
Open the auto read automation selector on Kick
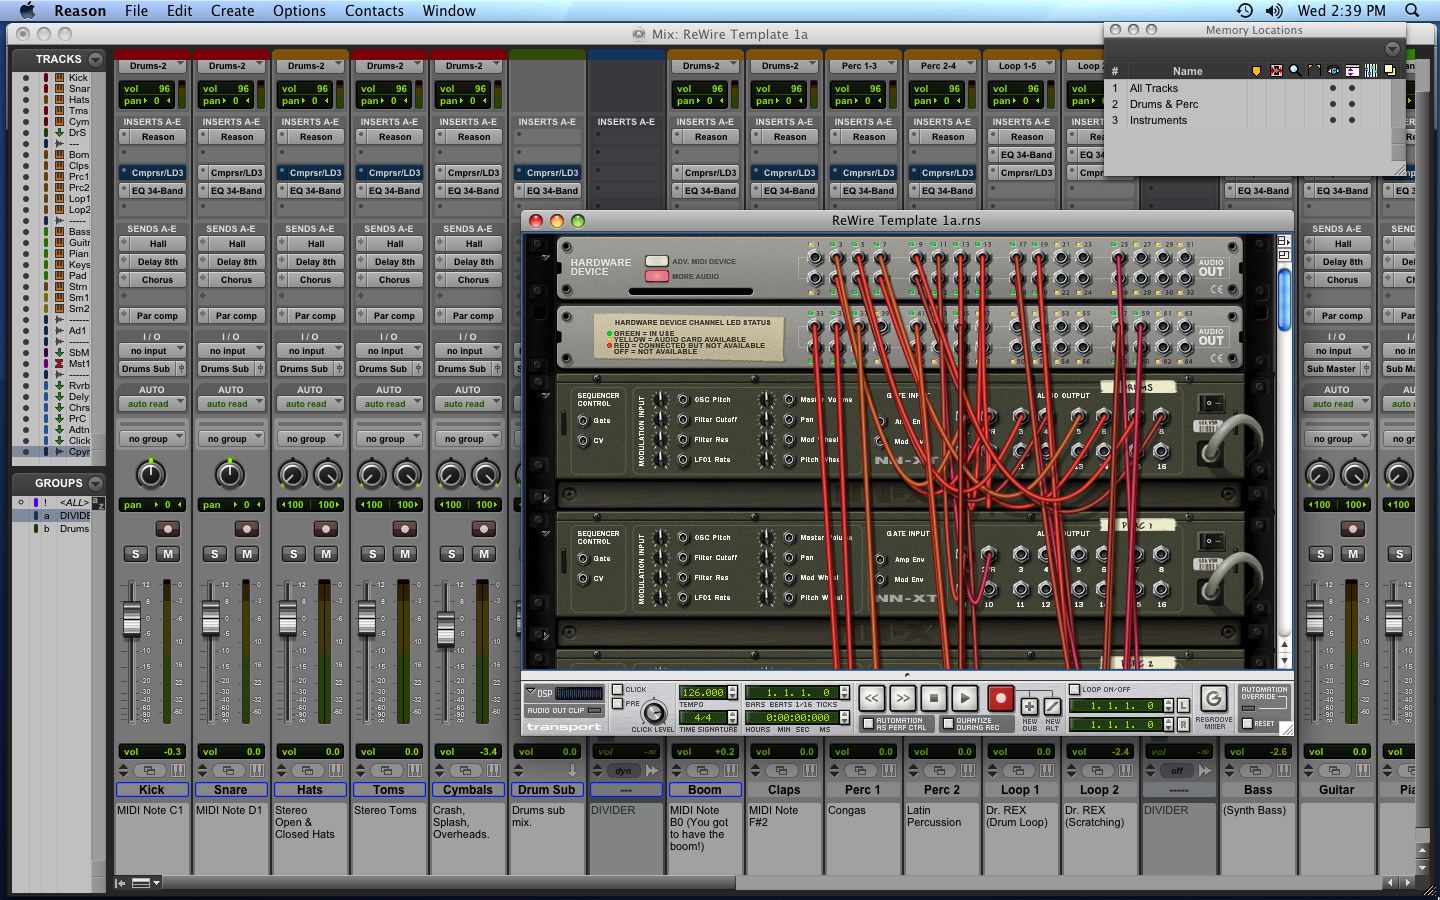(x=152, y=403)
